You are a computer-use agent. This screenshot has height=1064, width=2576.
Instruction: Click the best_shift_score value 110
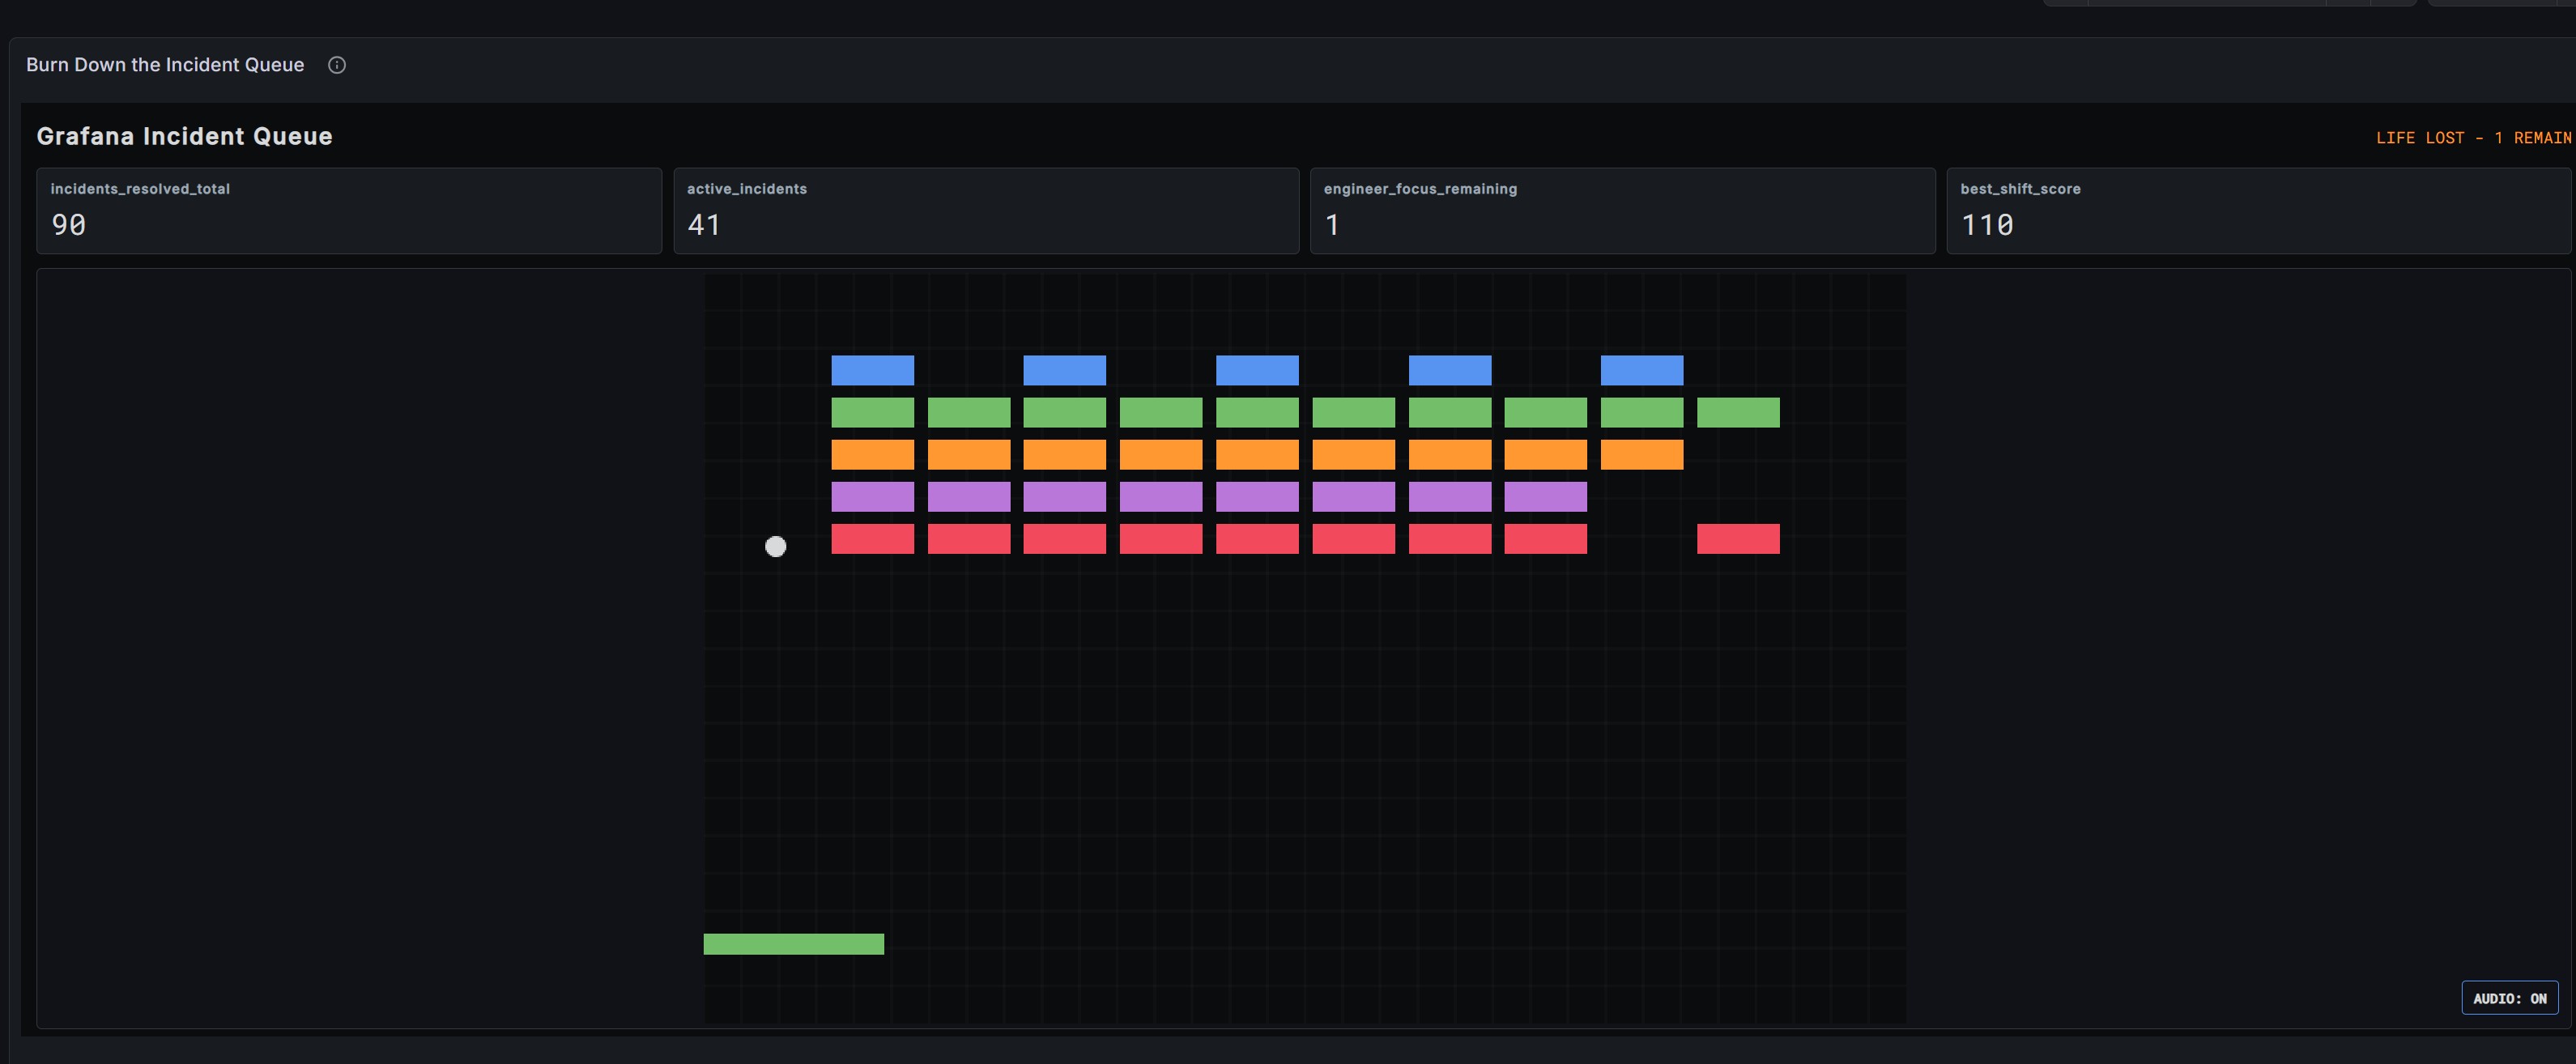click(x=1987, y=225)
